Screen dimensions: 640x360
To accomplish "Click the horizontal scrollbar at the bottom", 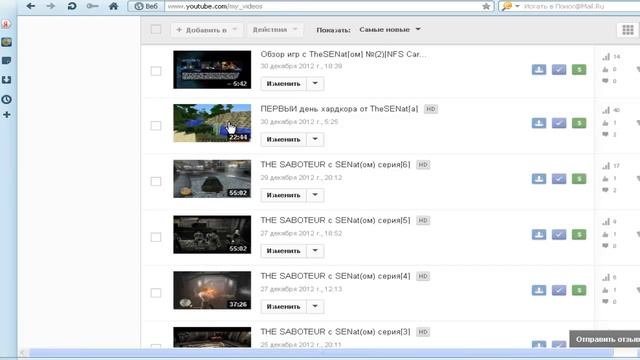I will coord(320,353).
